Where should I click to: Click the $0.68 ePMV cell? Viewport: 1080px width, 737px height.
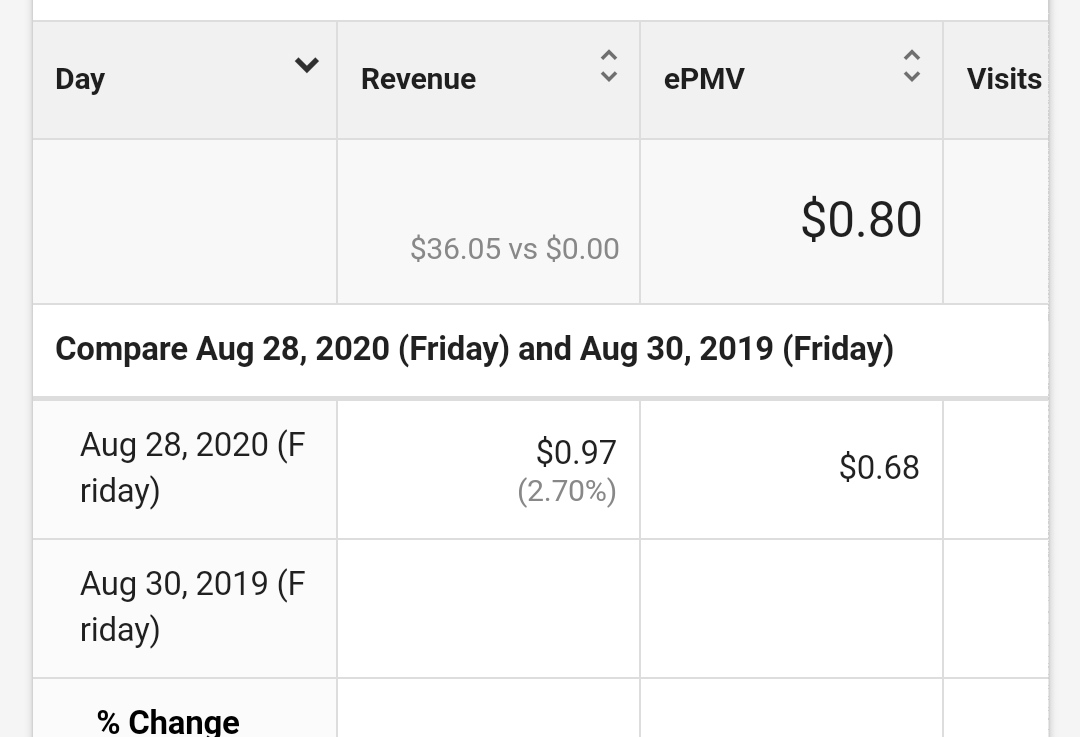pos(879,468)
